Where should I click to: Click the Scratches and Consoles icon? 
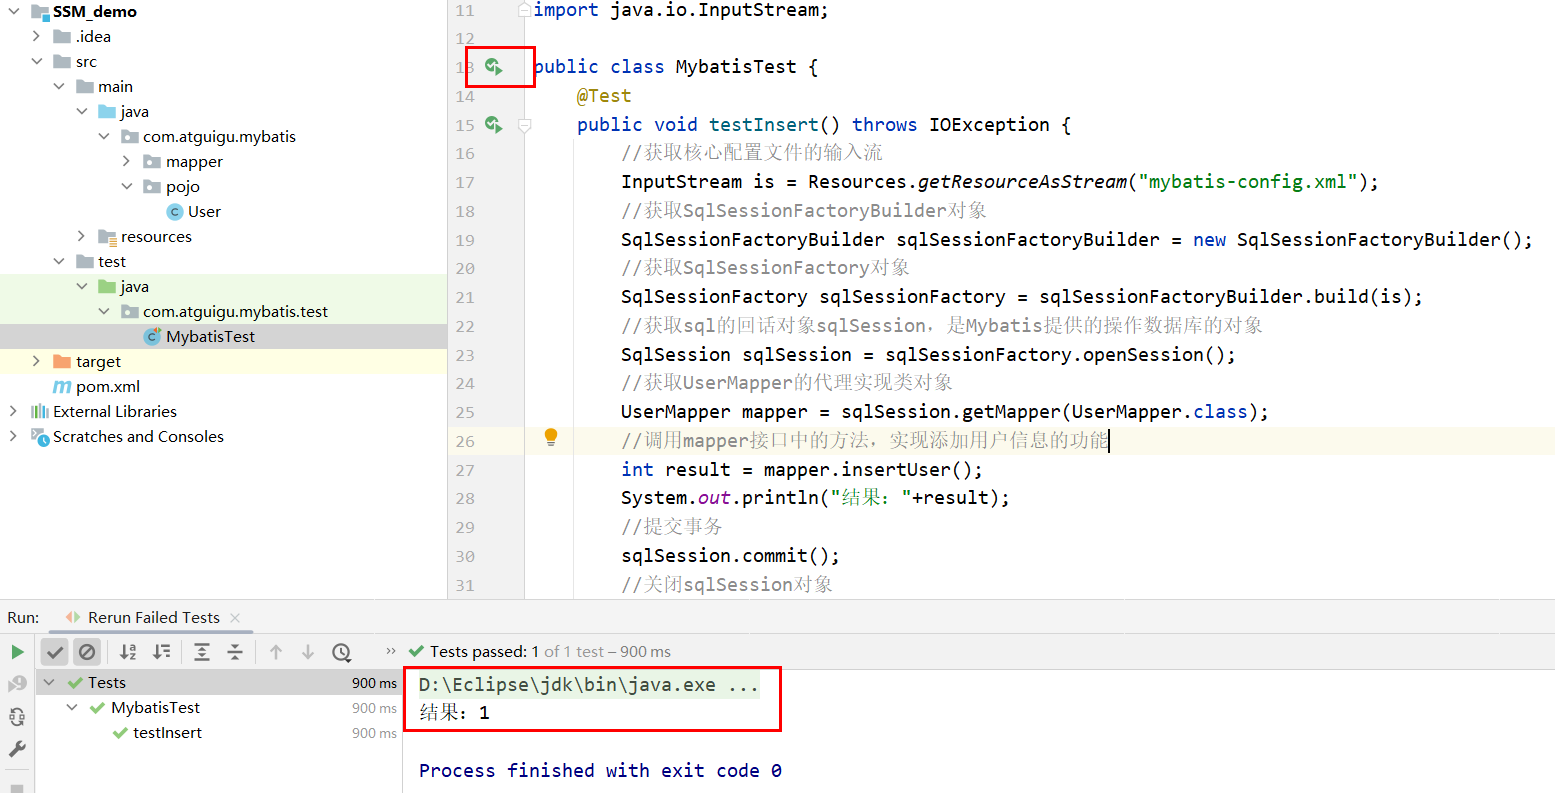pyautogui.click(x=40, y=437)
